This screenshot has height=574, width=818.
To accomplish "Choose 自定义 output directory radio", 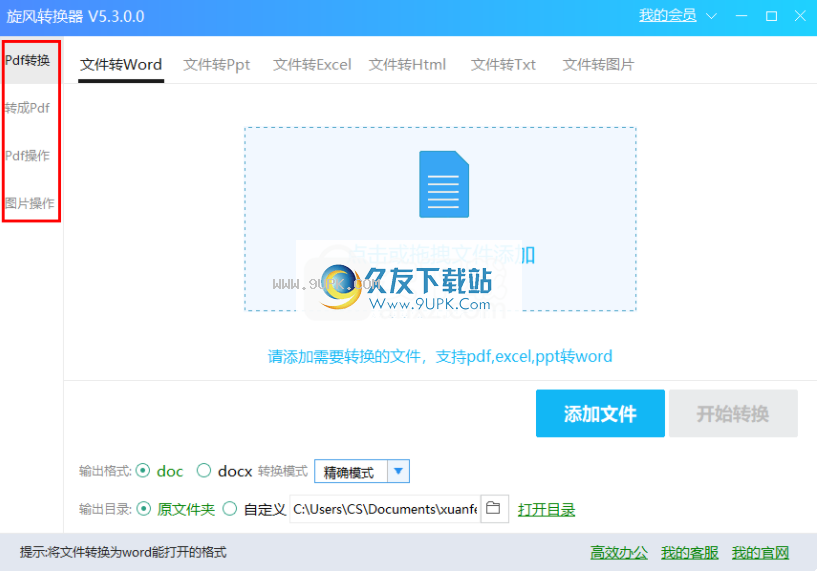I will click(x=230, y=509).
